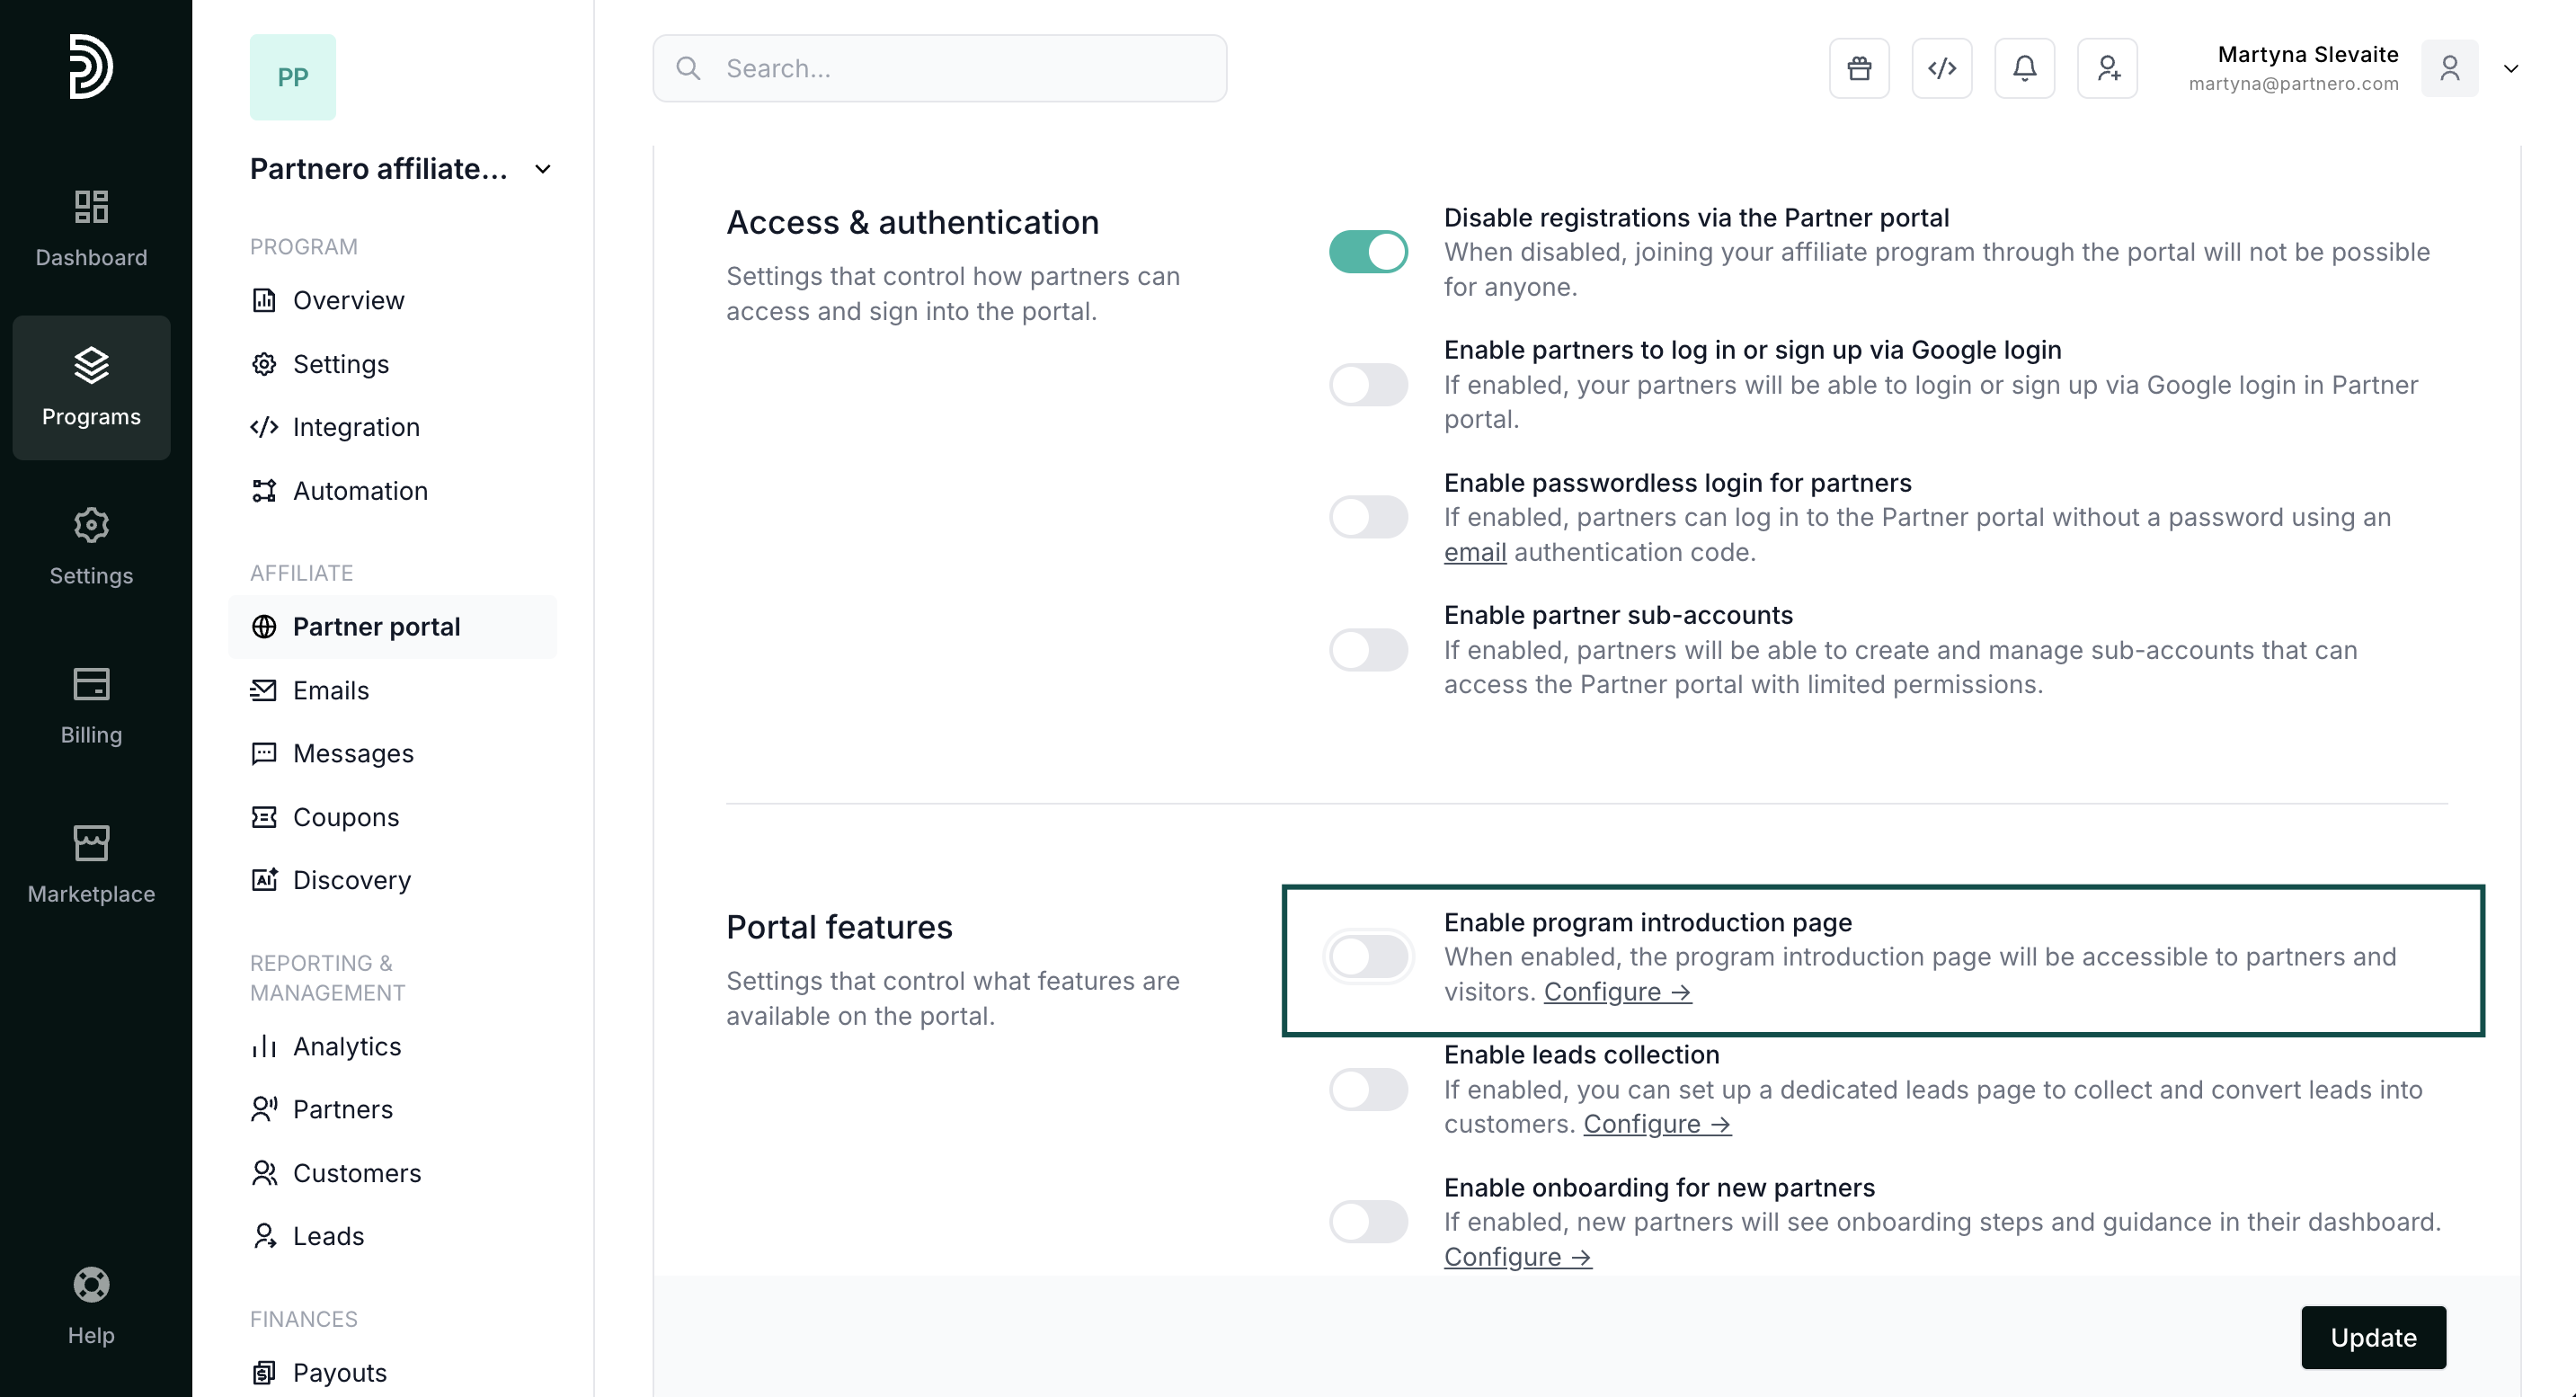Viewport: 2576px width, 1397px height.
Task: Open Marketplace from left sidebar
Action: click(x=91, y=864)
